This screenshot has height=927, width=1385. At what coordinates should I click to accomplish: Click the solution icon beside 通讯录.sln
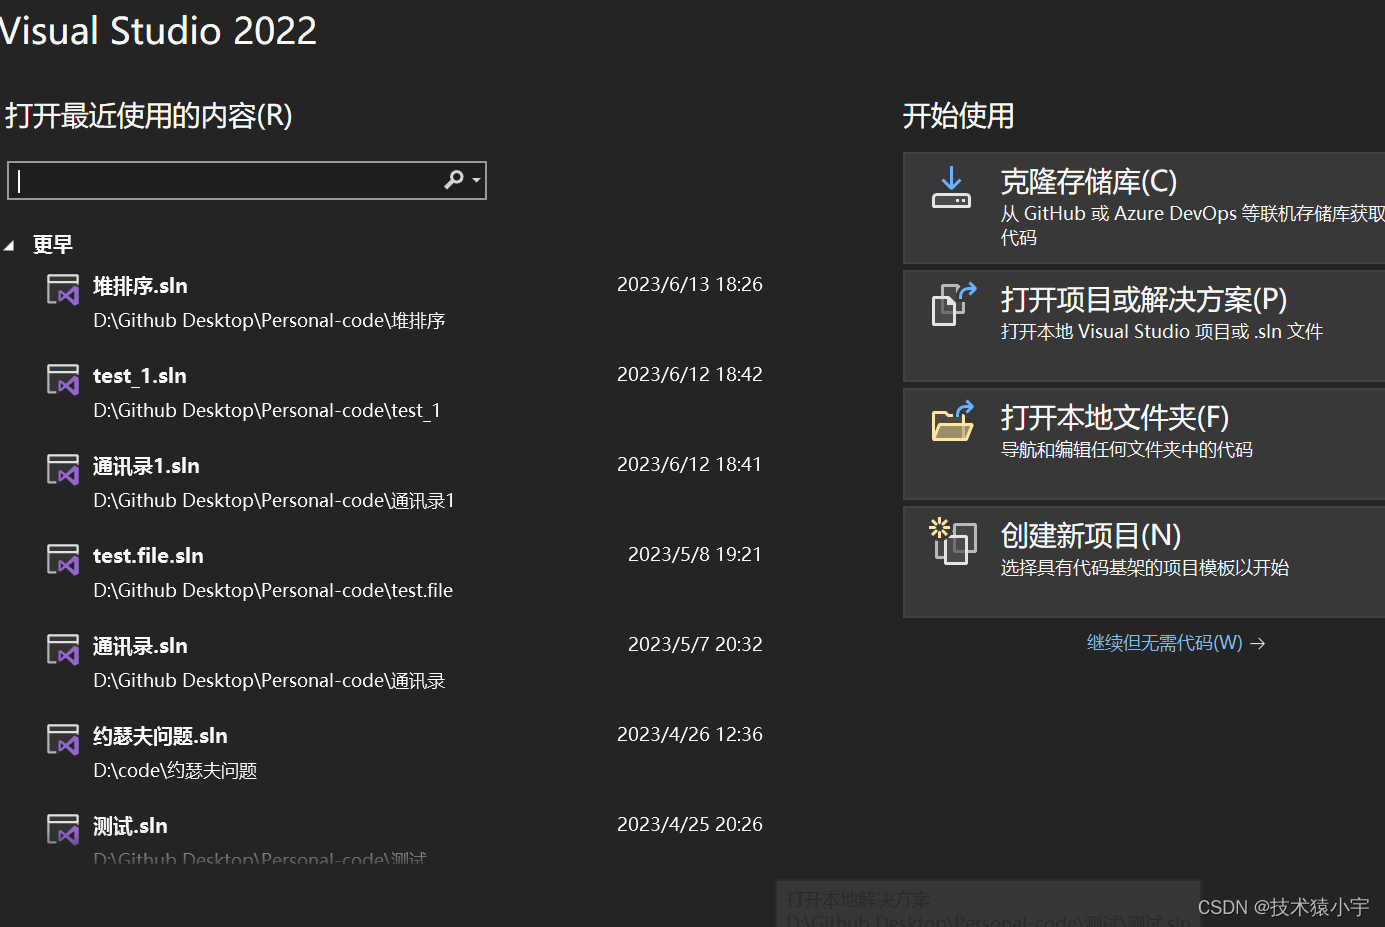[x=63, y=650]
